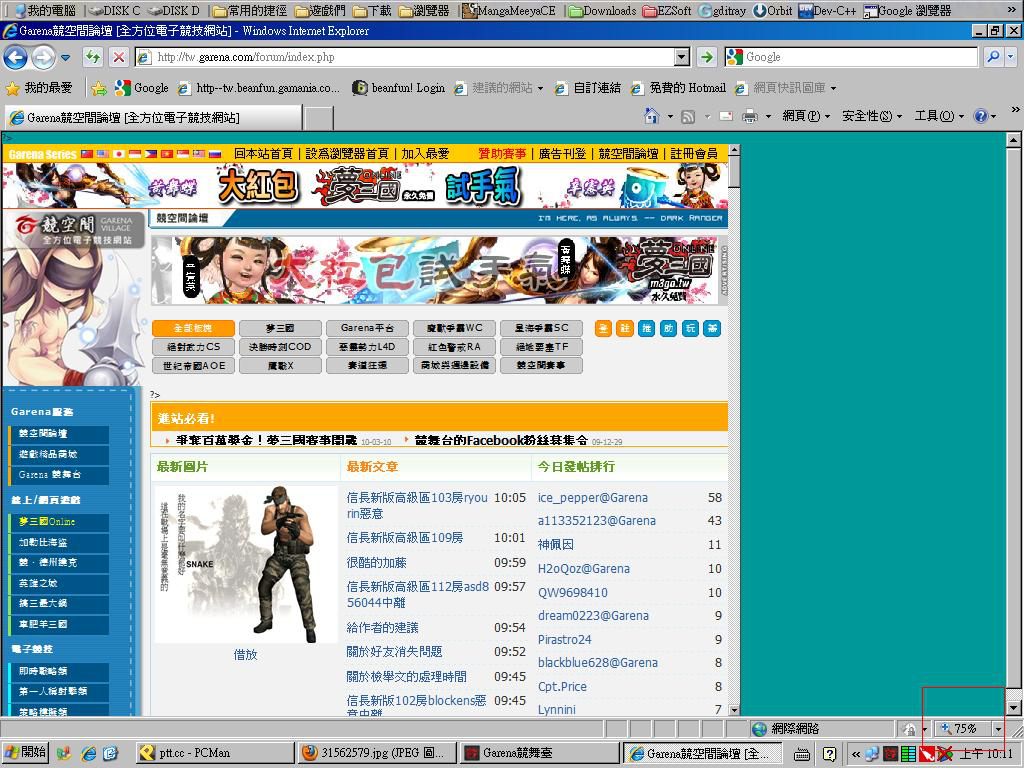Screen dimensions: 1024x768
Task: Refresh the page with the green arrows icon
Action: [x=93, y=57]
